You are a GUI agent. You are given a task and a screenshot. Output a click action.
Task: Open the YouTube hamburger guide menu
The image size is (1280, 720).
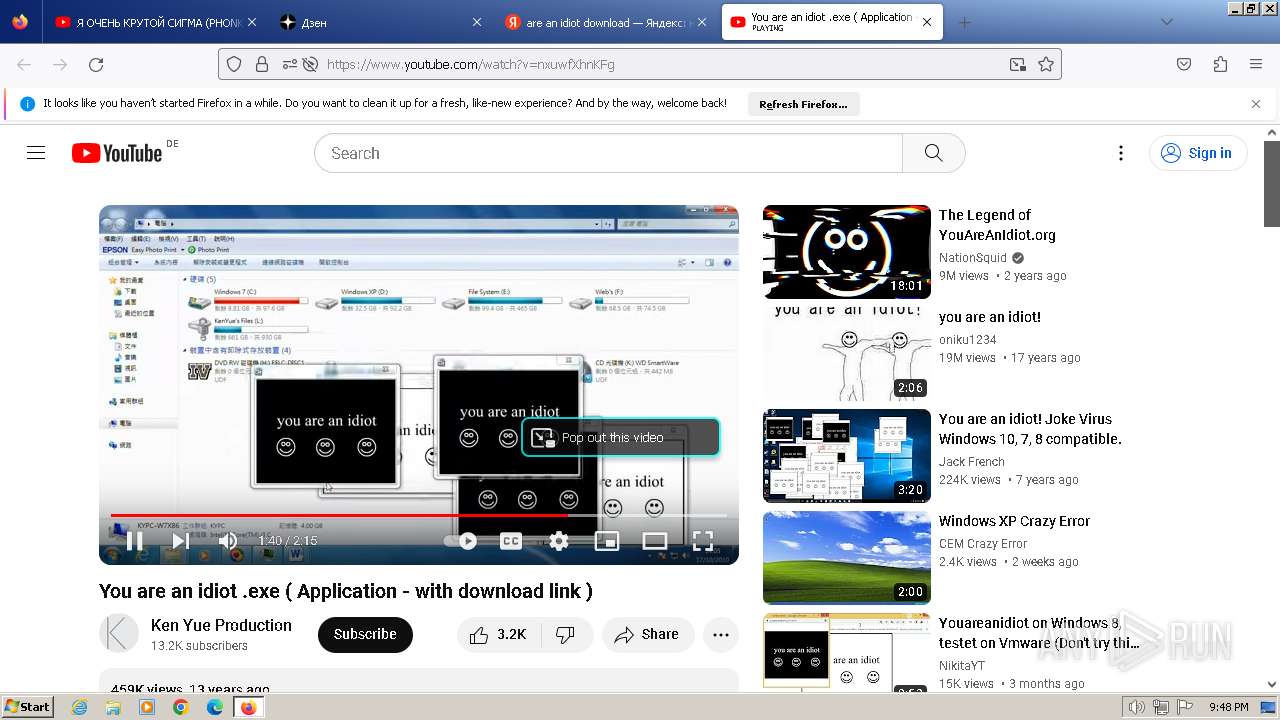(x=36, y=153)
